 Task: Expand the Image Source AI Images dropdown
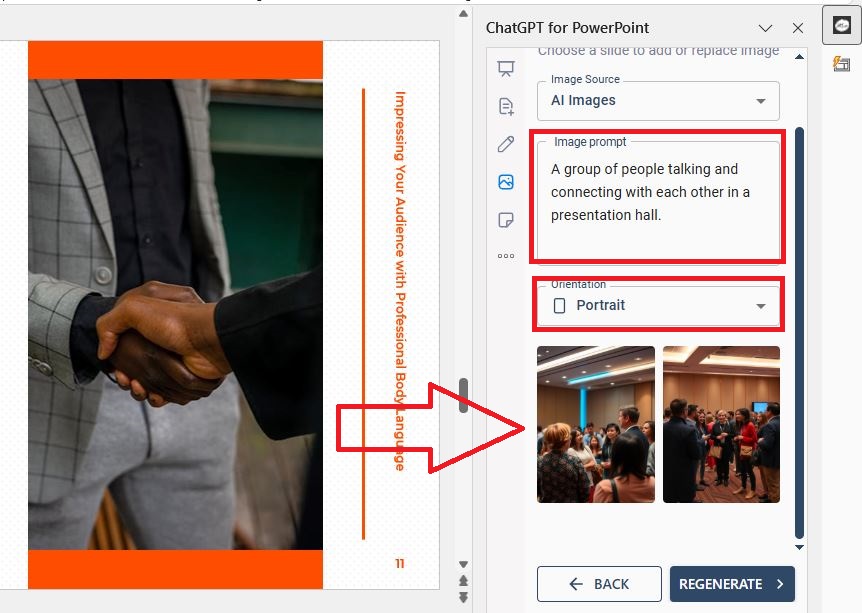[x=658, y=101]
